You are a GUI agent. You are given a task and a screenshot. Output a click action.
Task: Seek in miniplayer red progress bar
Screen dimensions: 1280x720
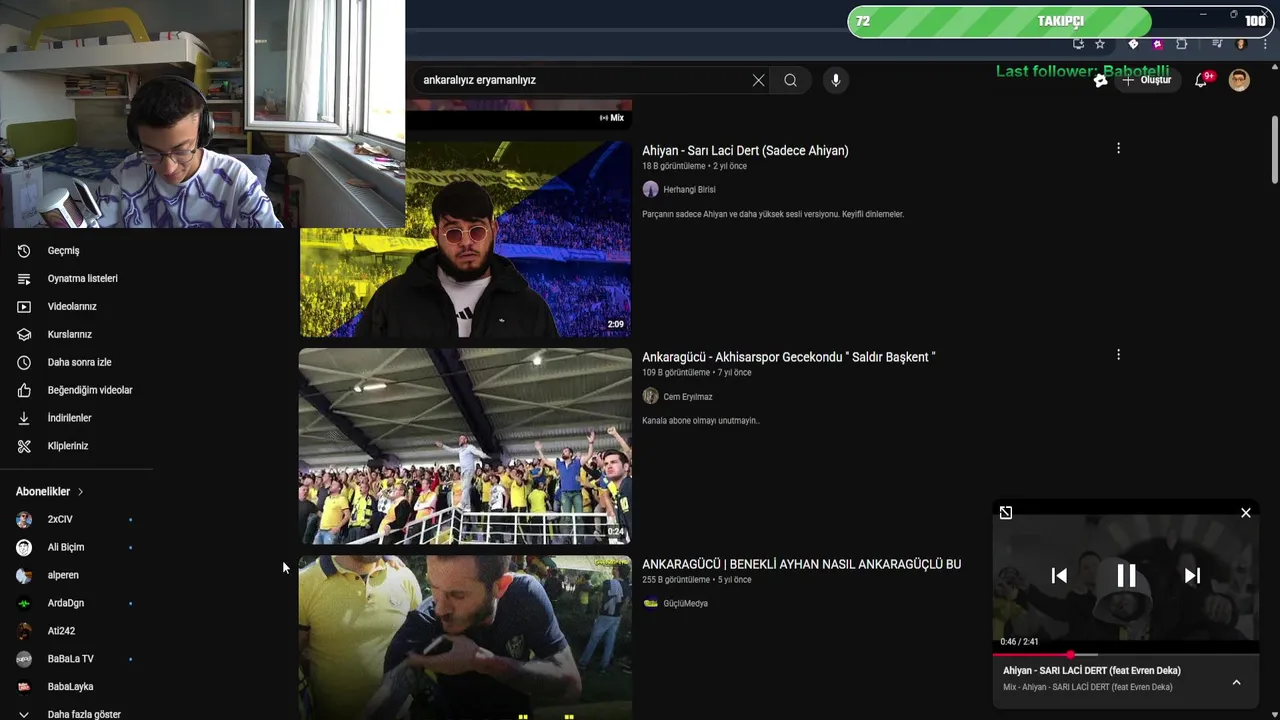pyautogui.click(x=1126, y=654)
